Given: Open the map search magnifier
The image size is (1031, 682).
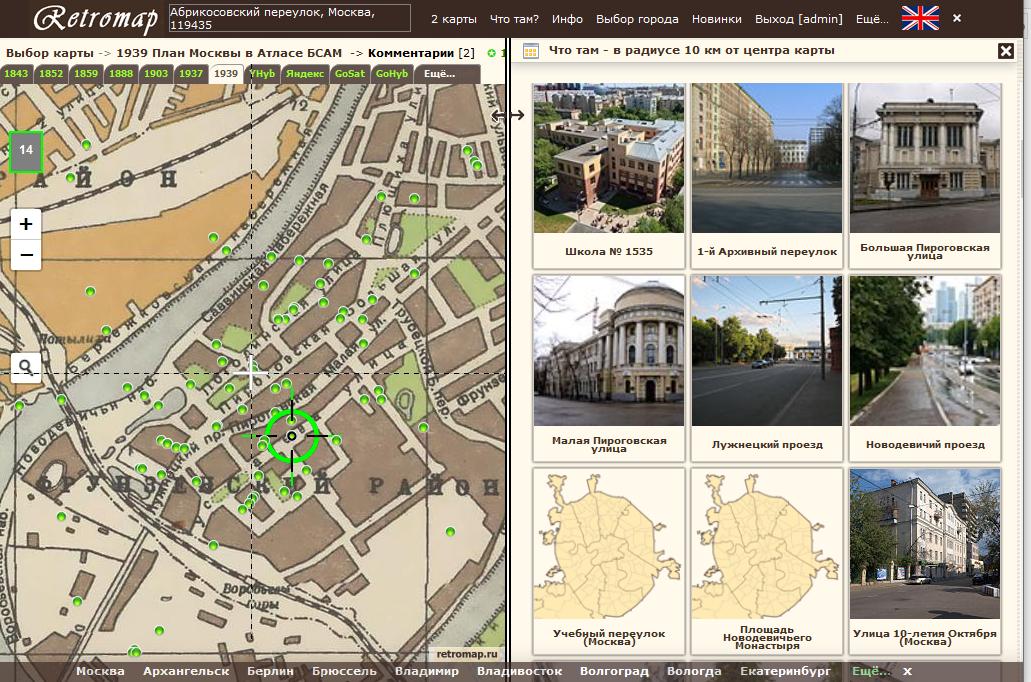Looking at the screenshot, I should [x=26, y=368].
